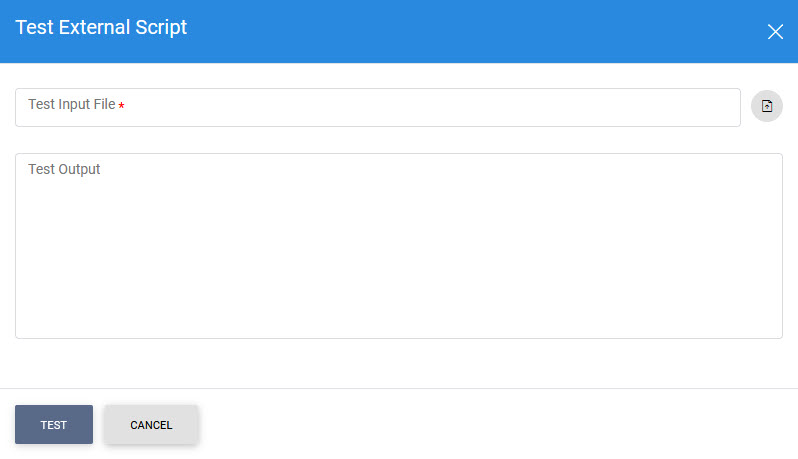Dismiss dialog with the X icon
Viewport: 798px width, 459px height.
click(775, 31)
